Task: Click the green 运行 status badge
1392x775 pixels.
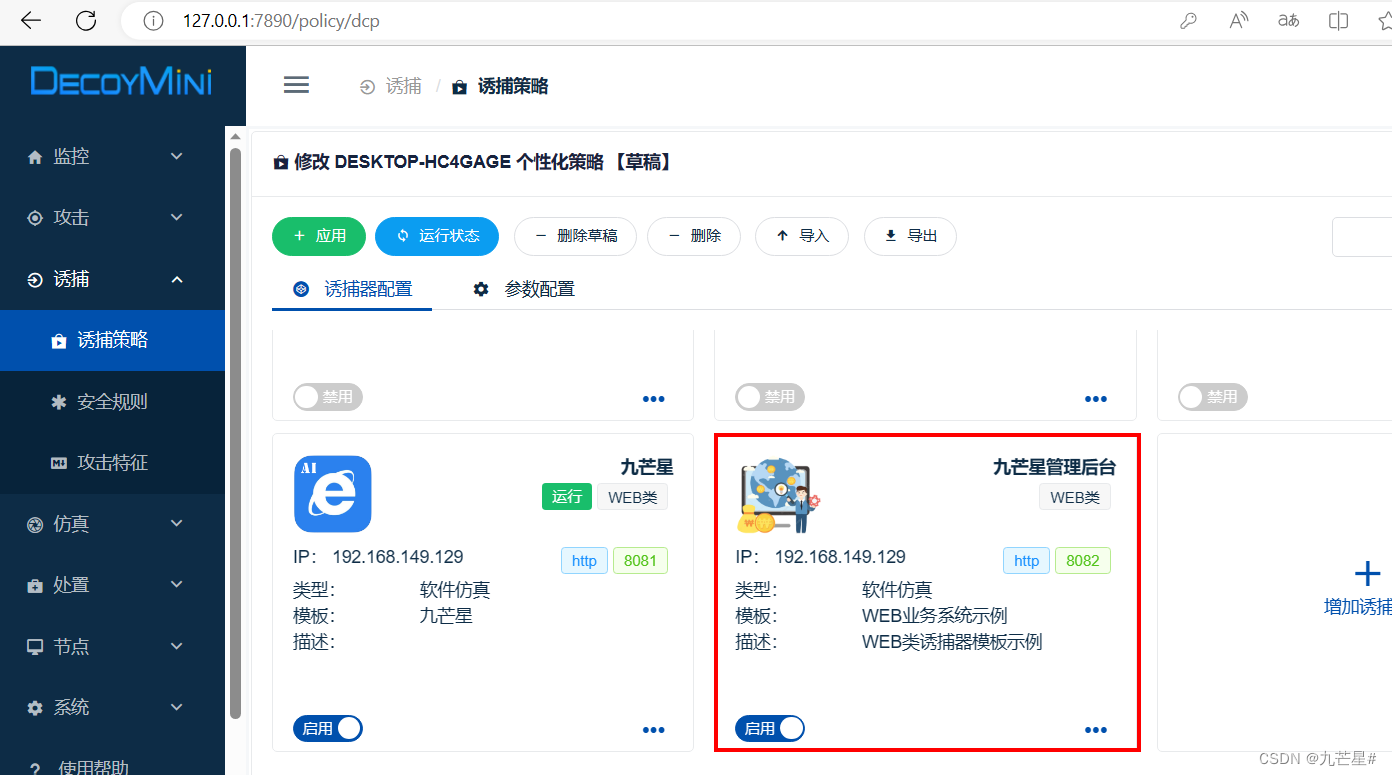Action: [x=567, y=497]
